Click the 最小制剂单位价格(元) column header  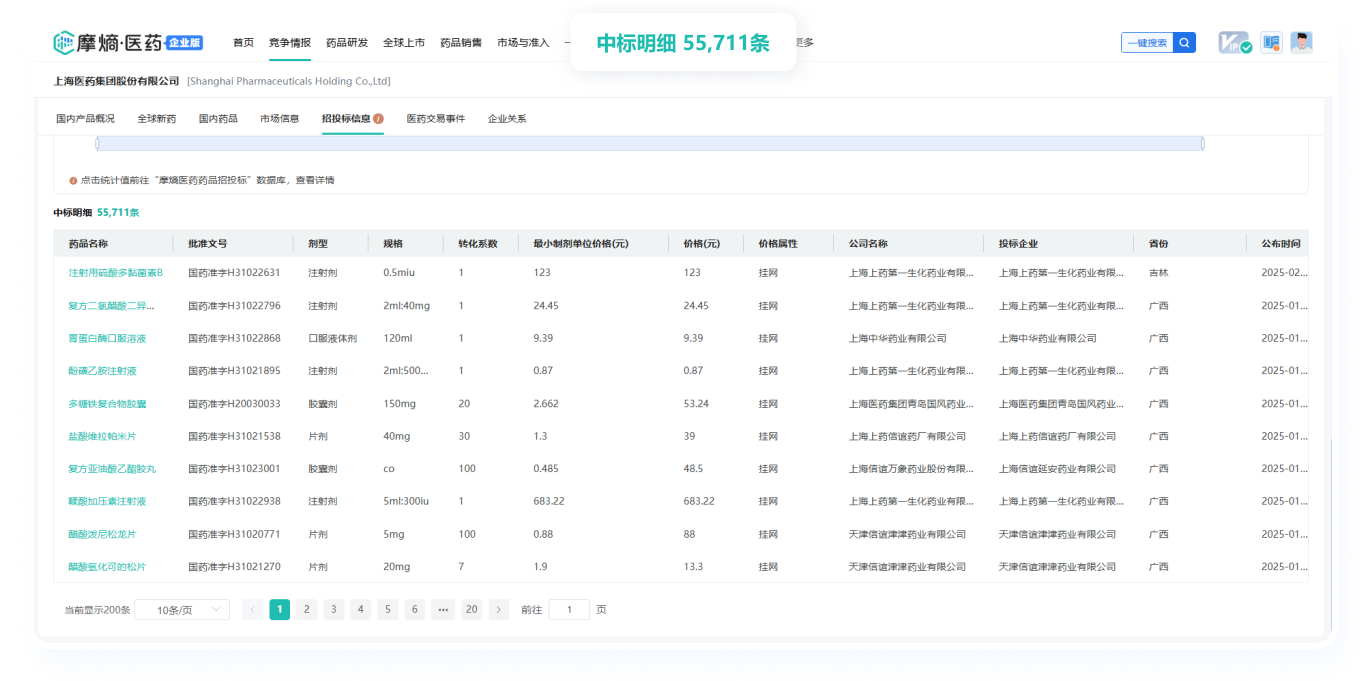pos(581,243)
